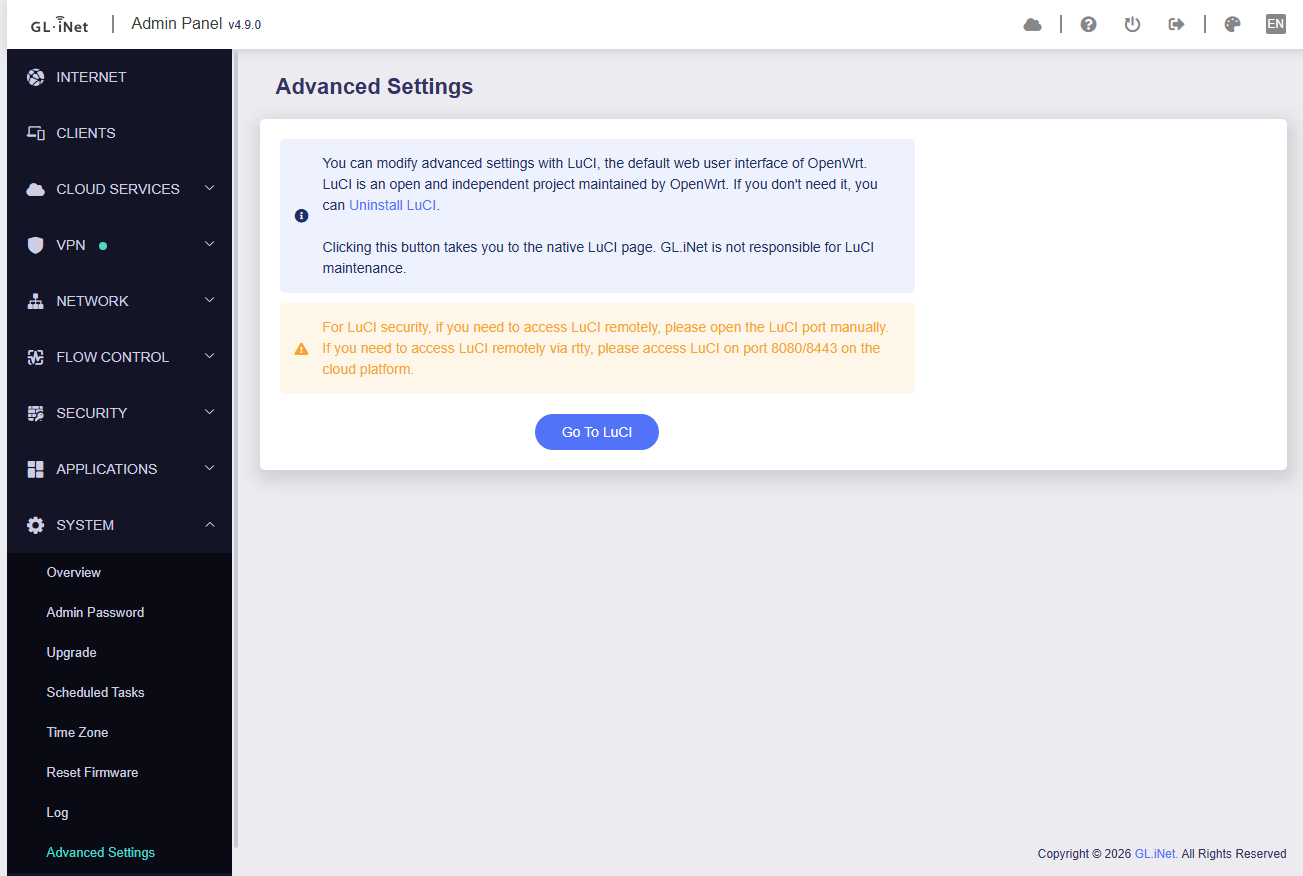This screenshot has width=1303, height=876.
Task: Open the cloud status icon in header
Action: point(1033,24)
